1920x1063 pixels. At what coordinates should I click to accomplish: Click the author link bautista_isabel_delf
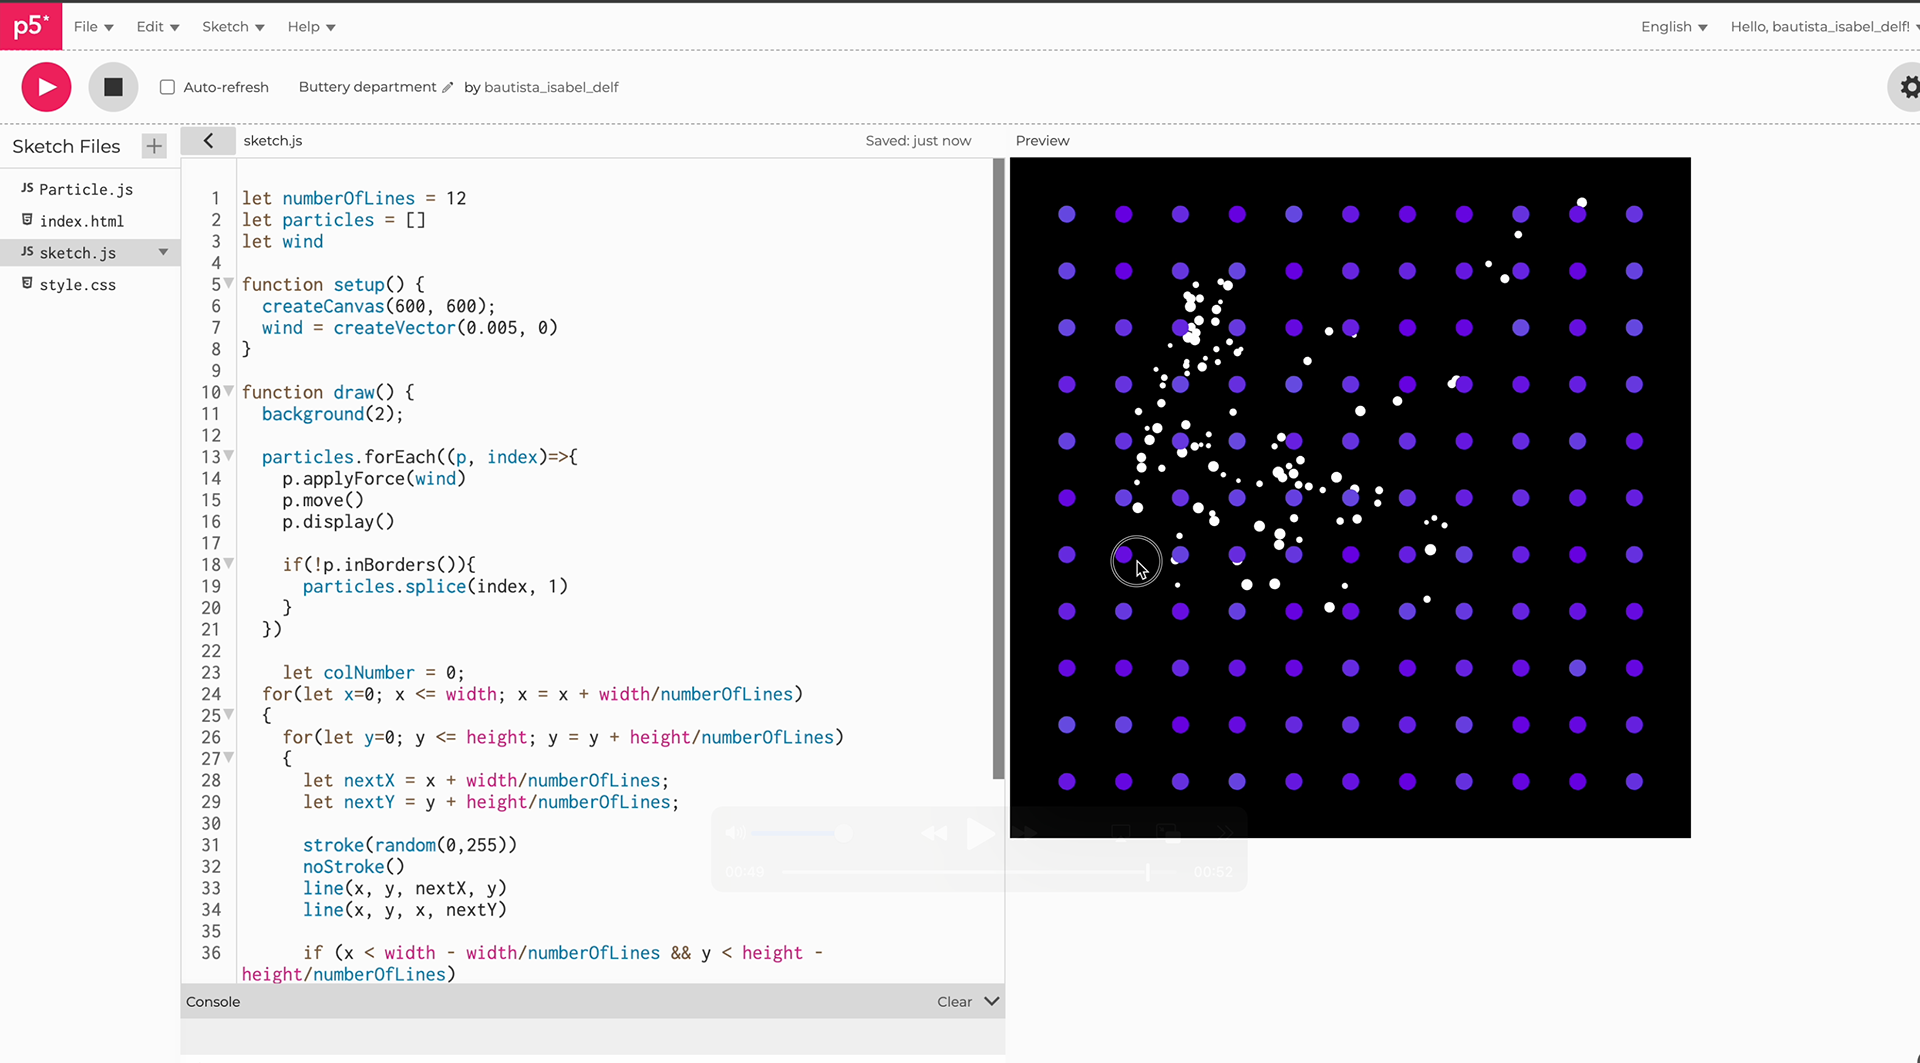551,87
